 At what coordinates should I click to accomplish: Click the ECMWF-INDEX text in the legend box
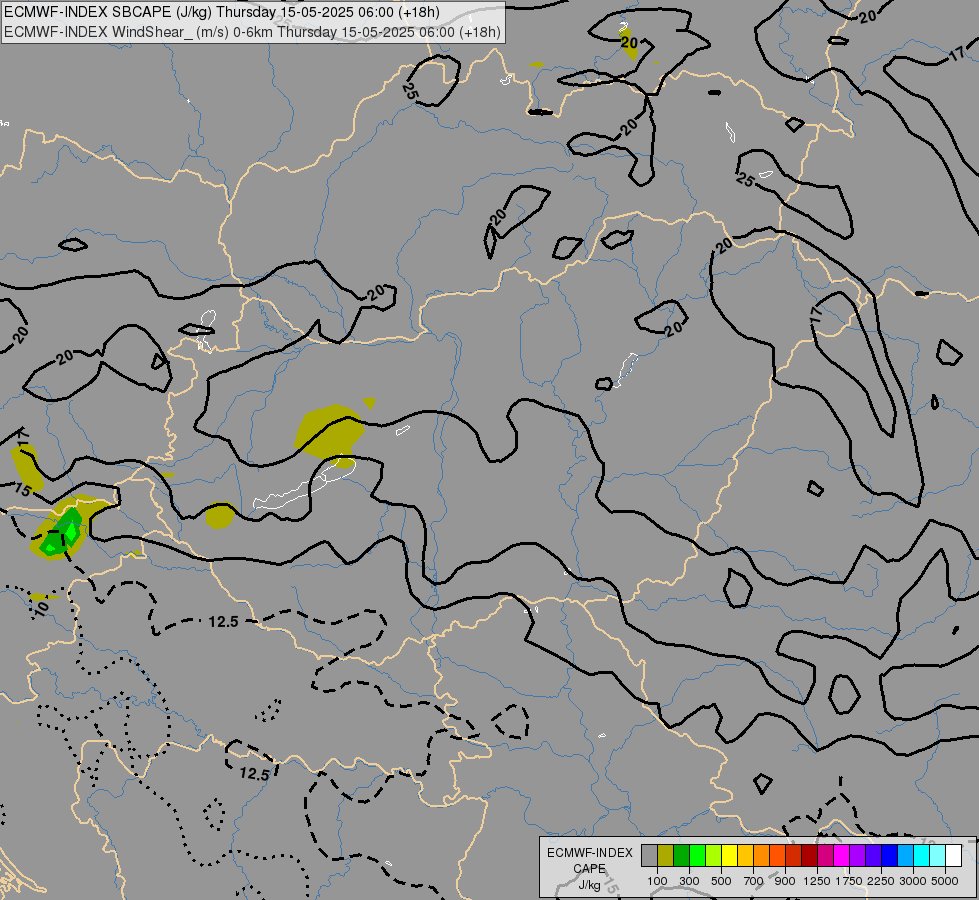(590, 853)
